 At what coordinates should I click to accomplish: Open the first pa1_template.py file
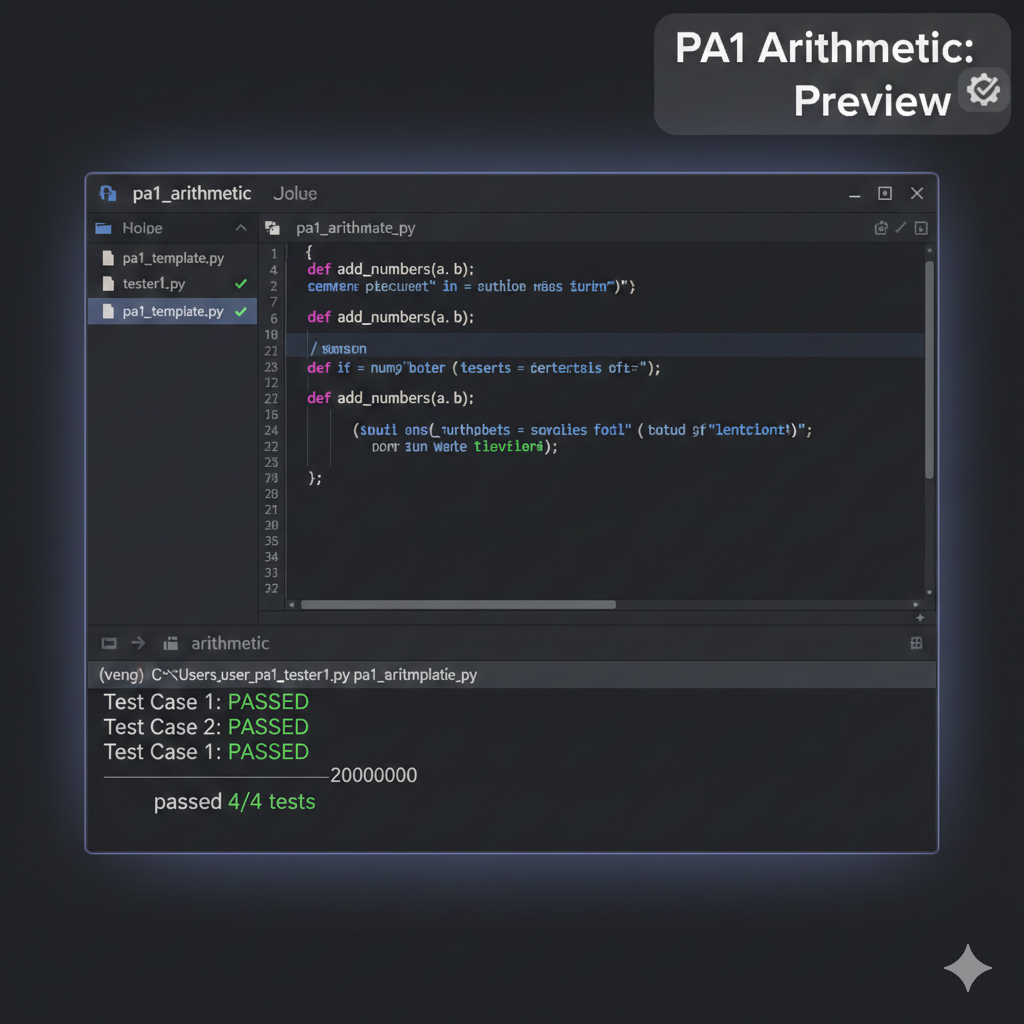pyautogui.click(x=172, y=258)
